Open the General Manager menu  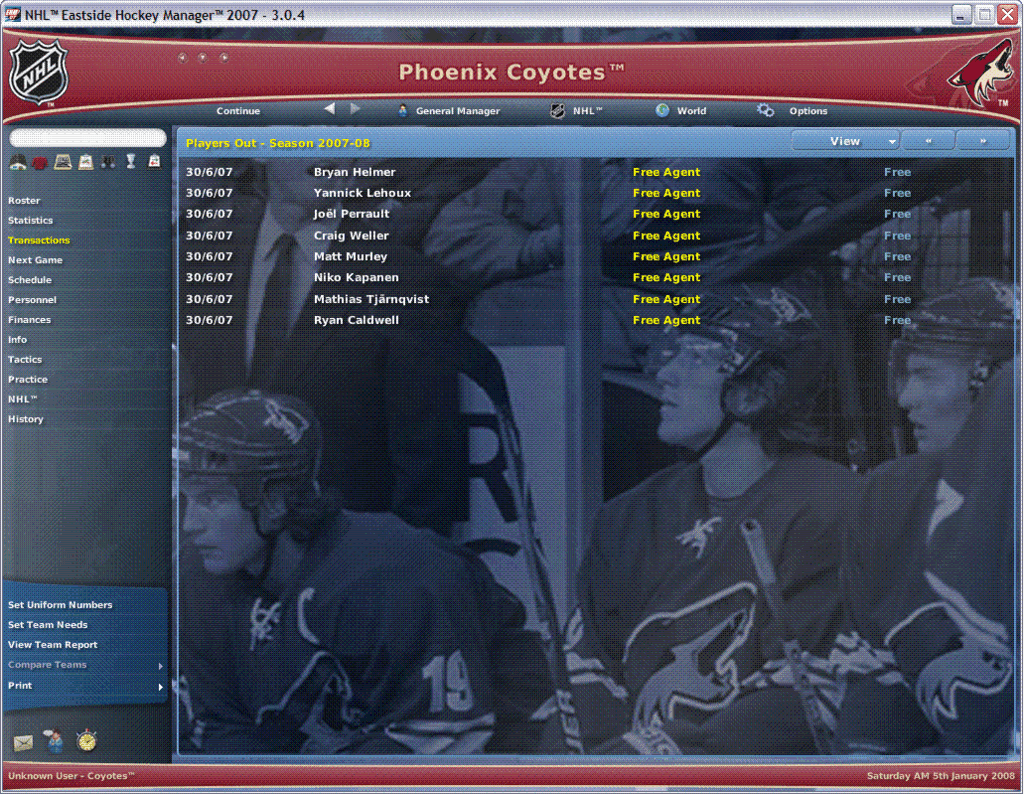458,111
